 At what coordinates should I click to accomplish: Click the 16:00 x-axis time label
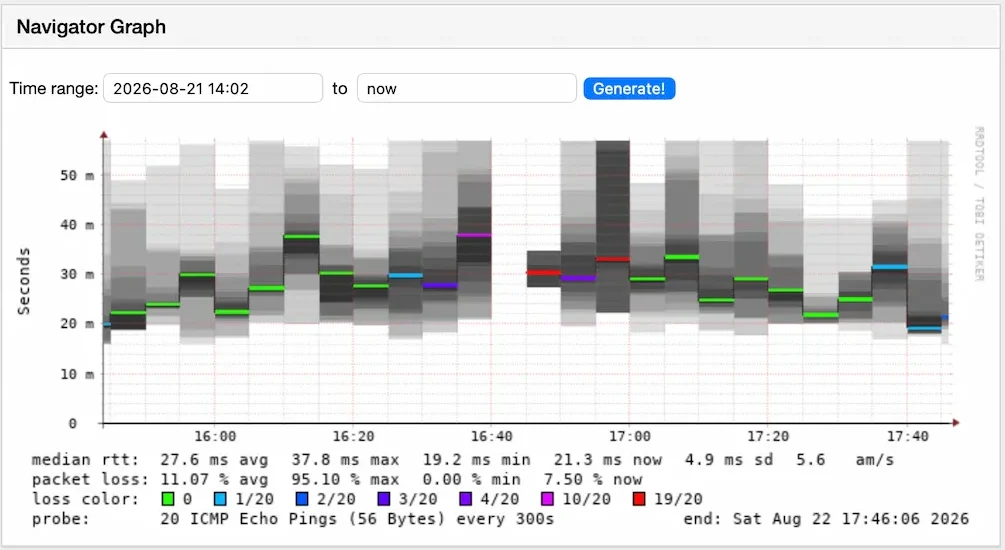click(x=215, y=437)
